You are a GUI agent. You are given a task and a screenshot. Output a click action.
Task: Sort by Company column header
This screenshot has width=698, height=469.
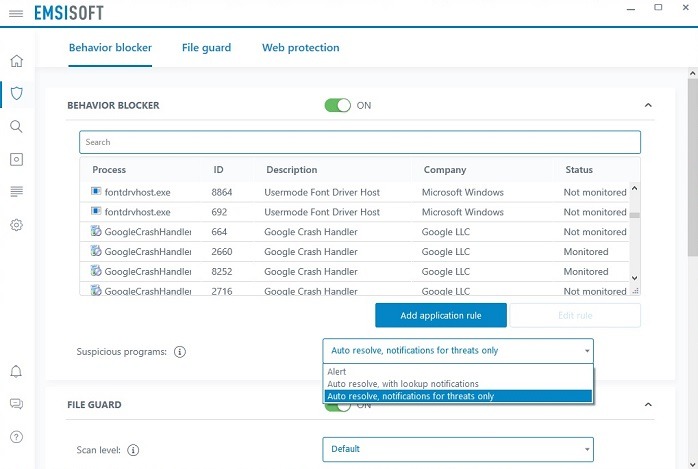click(x=445, y=170)
